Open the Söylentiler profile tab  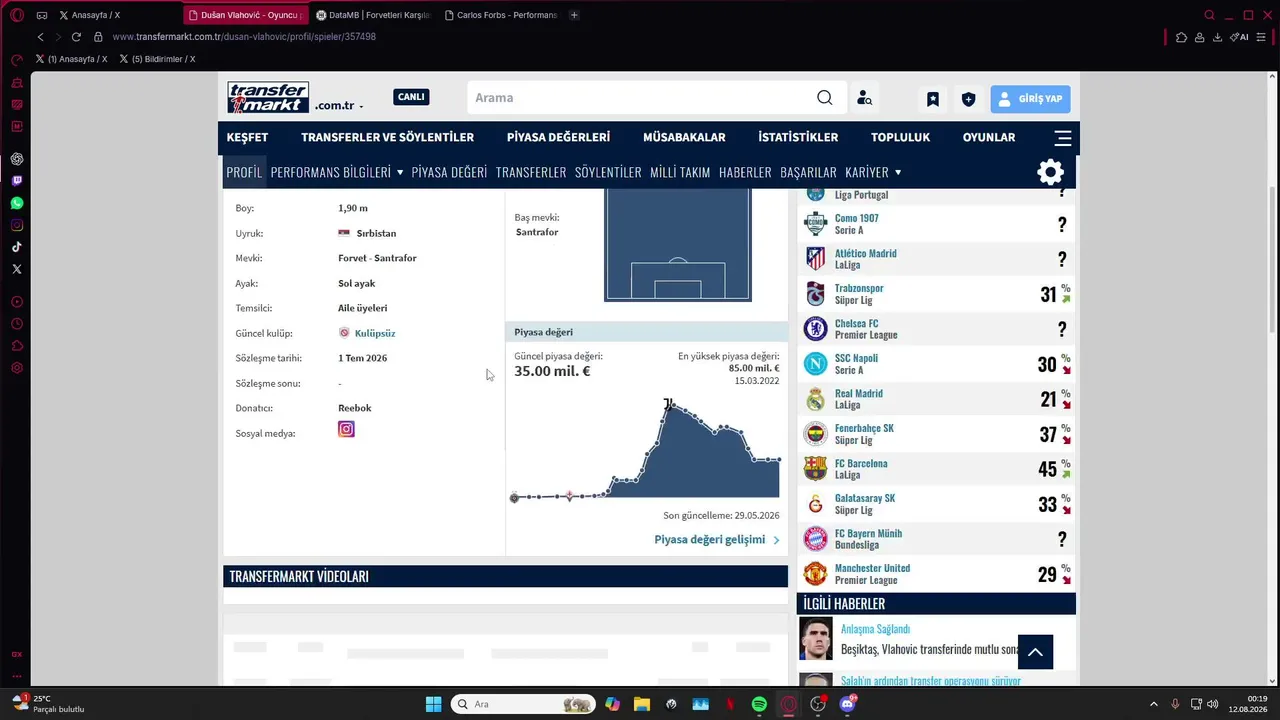click(x=608, y=172)
